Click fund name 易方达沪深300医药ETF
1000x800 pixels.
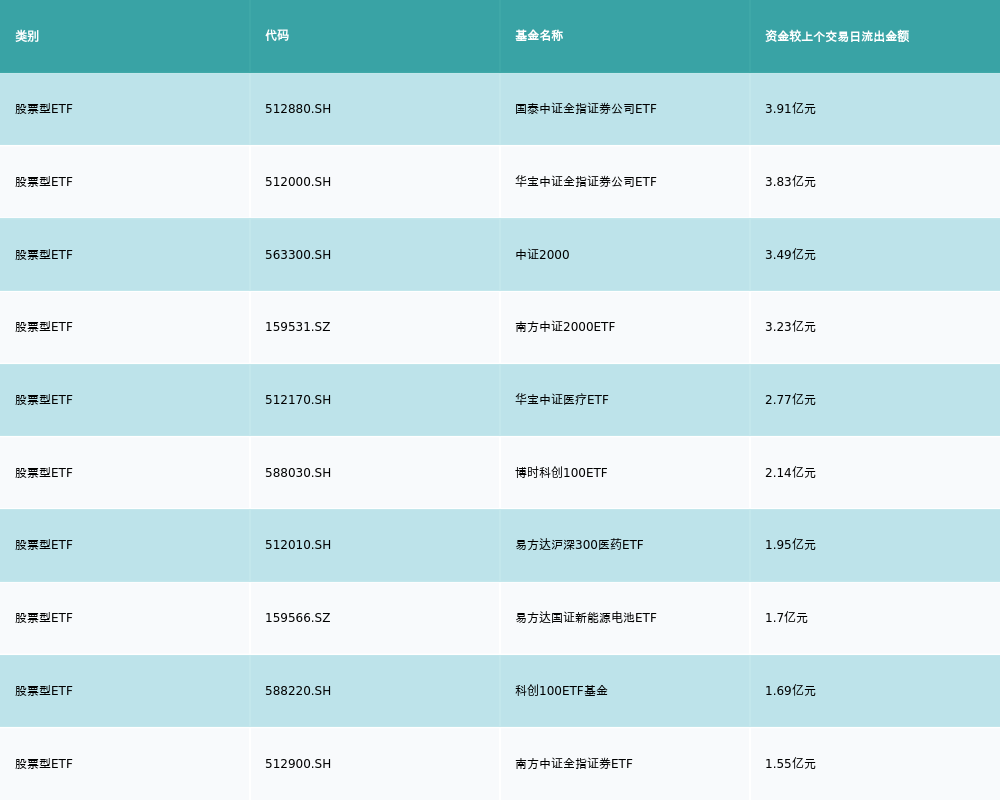point(579,545)
